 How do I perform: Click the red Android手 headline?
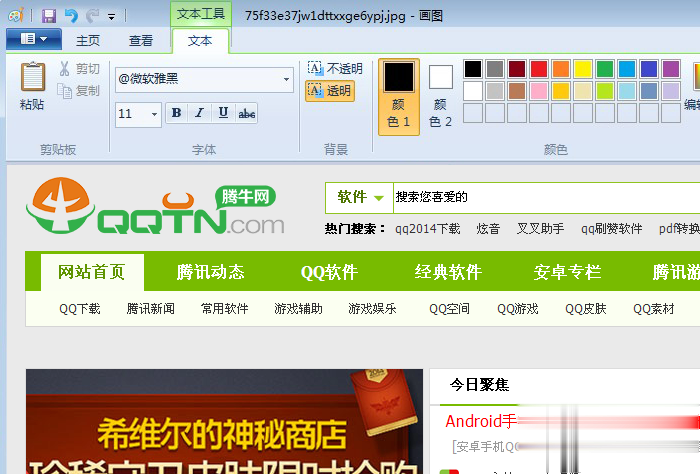[x=481, y=421]
